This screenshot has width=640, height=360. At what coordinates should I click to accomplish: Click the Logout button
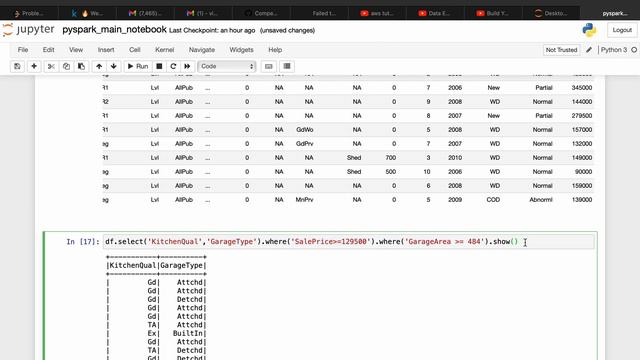(622, 30)
